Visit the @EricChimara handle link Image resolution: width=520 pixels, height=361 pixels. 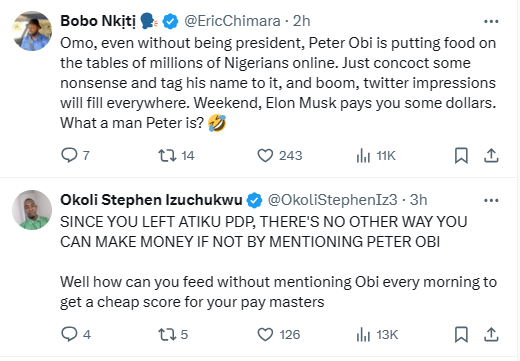[232, 21]
